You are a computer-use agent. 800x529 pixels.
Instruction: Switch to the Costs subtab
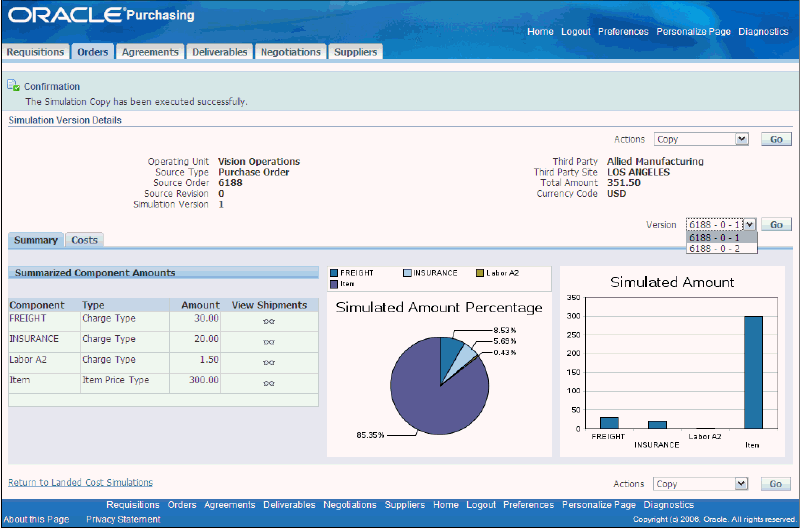[x=84, y=240]
